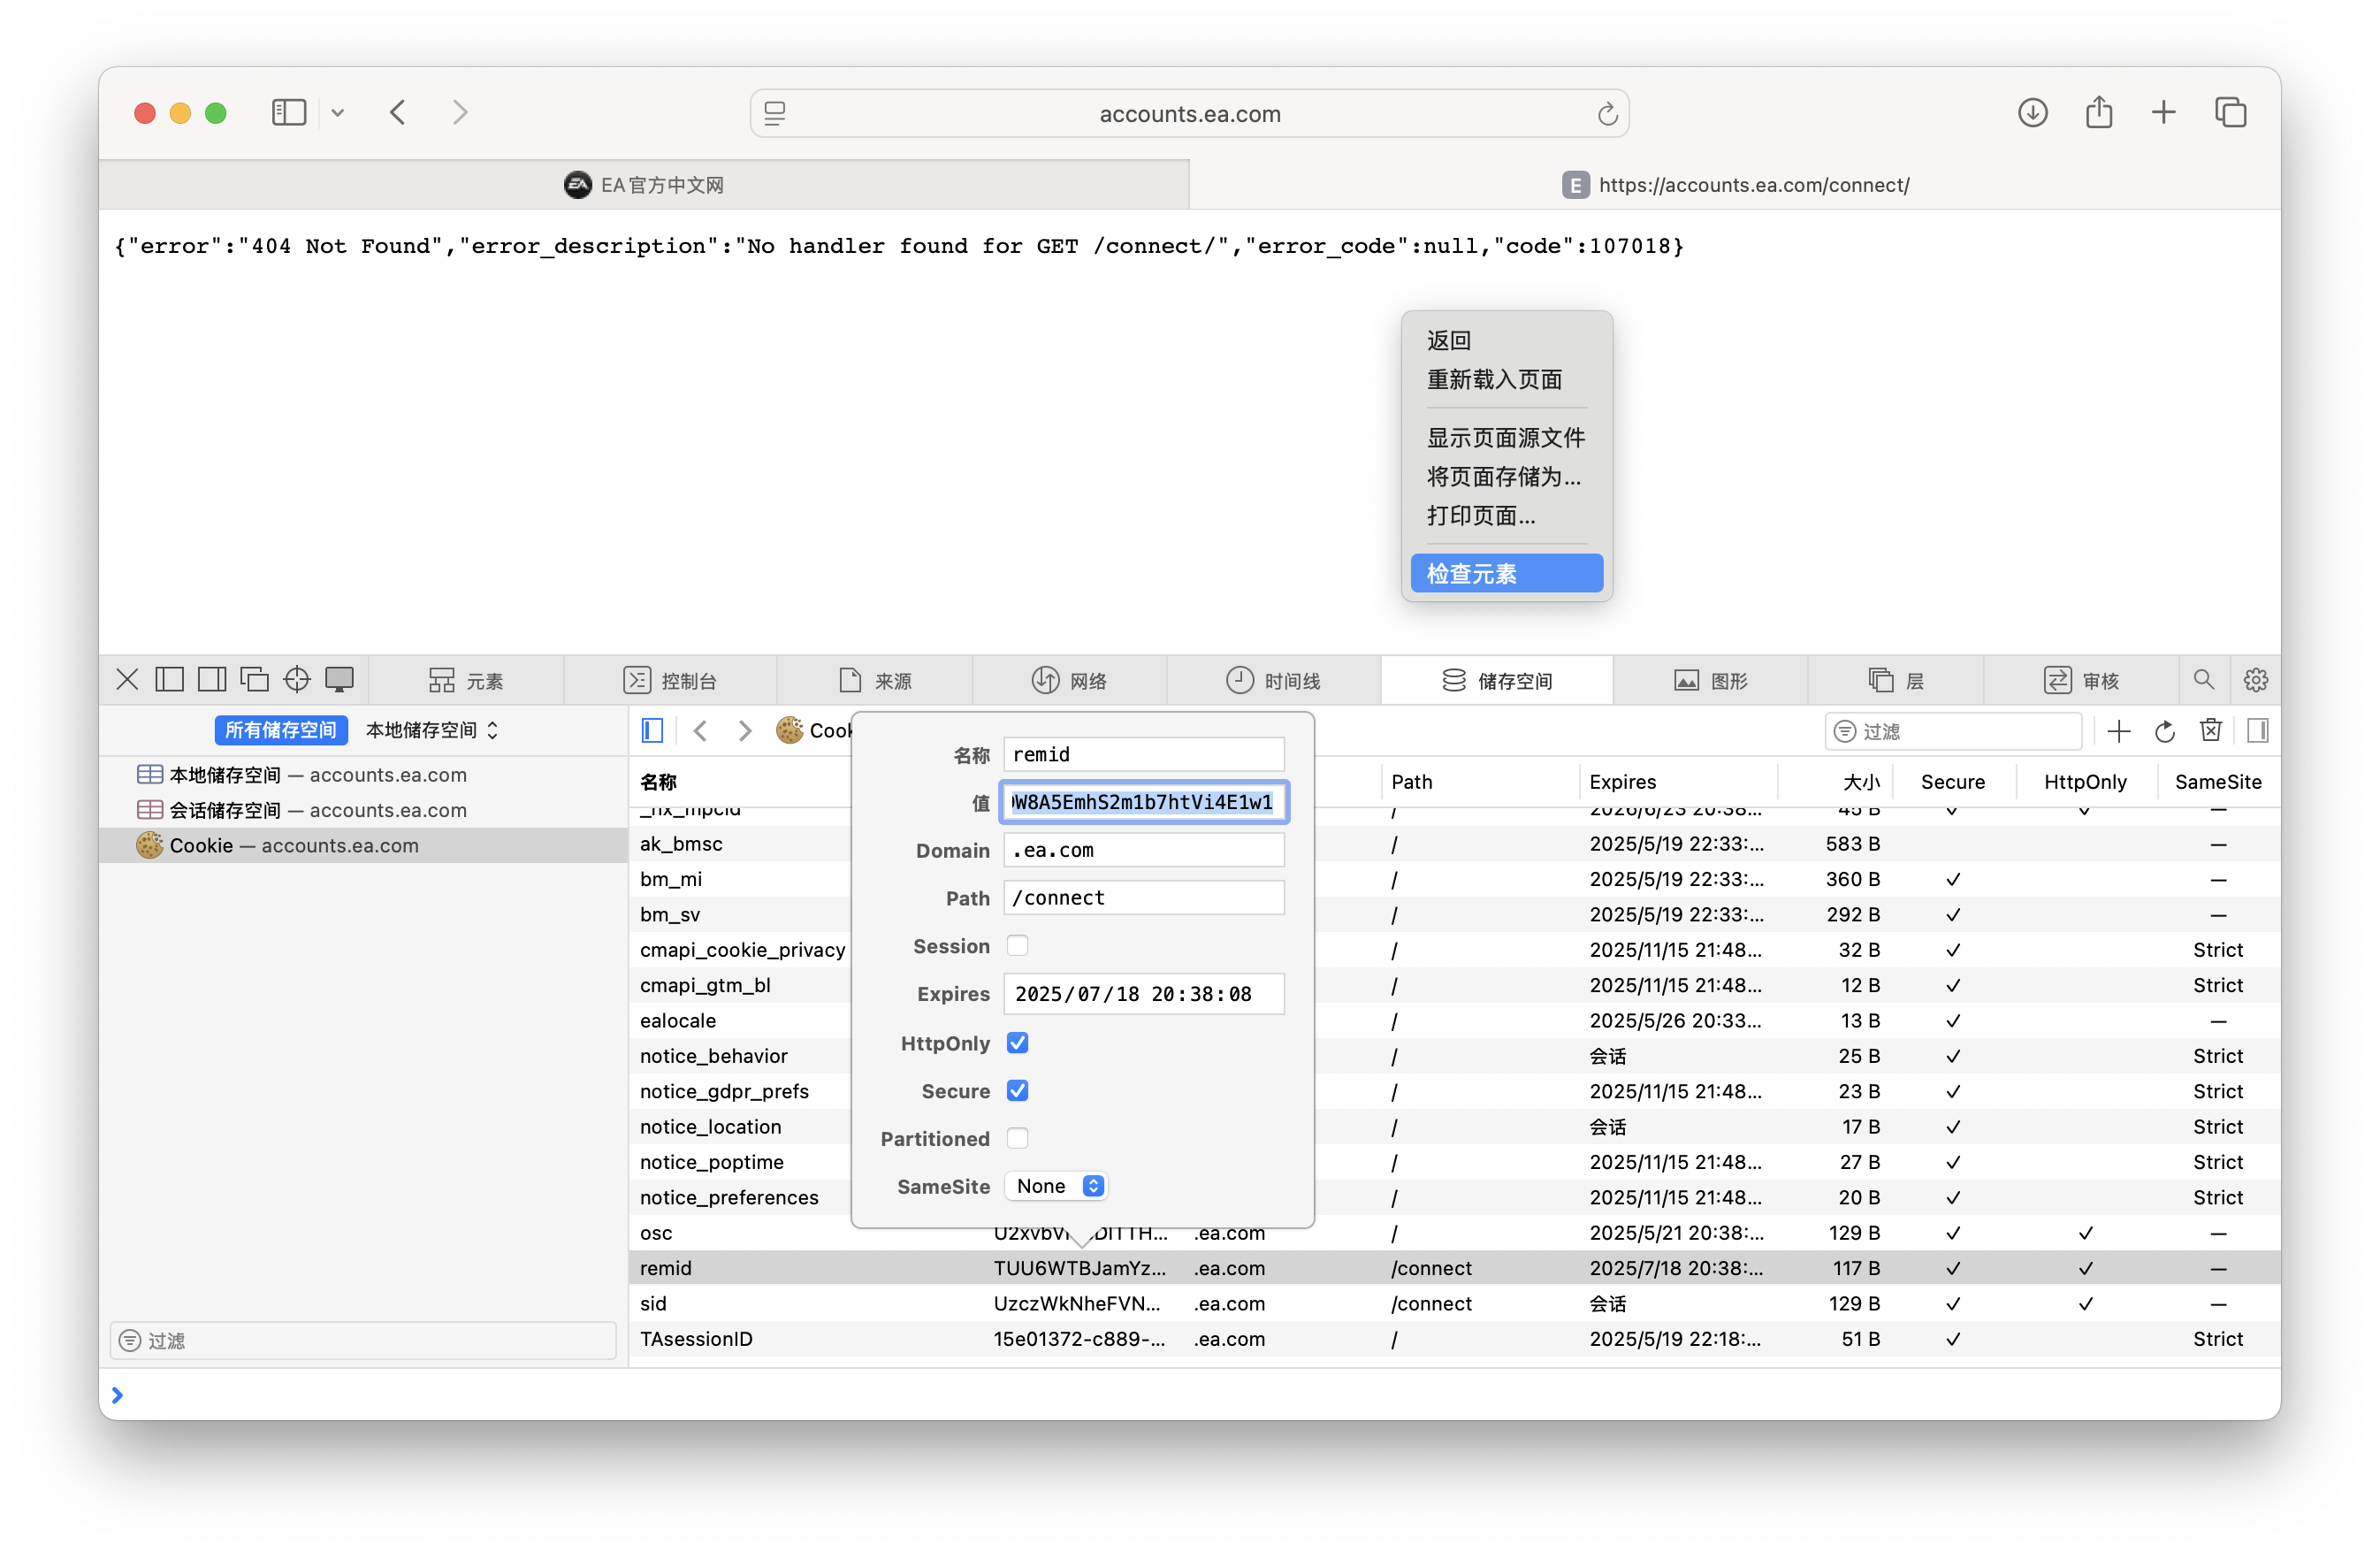Open the page settings icon in address bar
2380x1551 pixels.
pos(775,114)
